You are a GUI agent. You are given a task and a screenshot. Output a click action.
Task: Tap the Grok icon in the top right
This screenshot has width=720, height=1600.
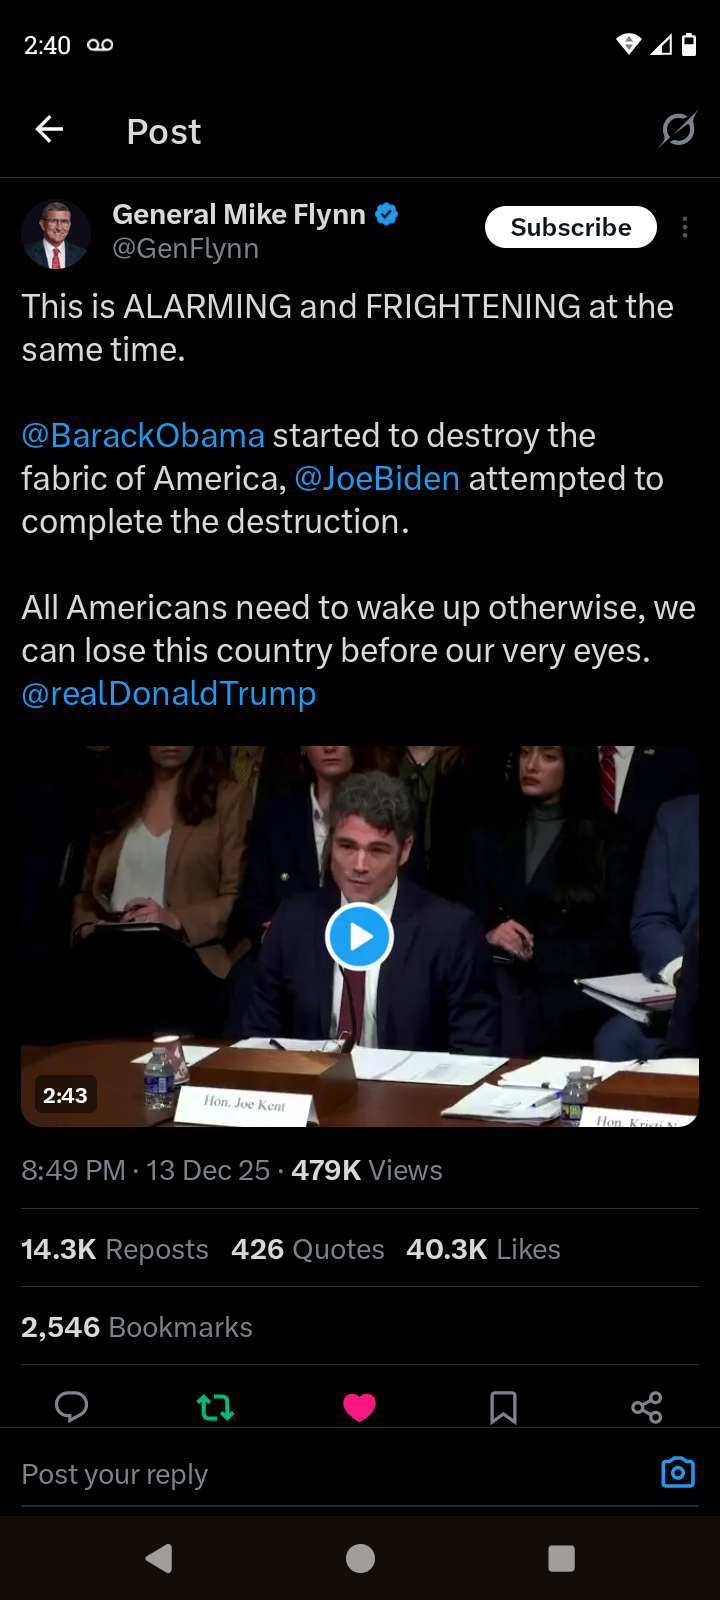pos(678,129)
